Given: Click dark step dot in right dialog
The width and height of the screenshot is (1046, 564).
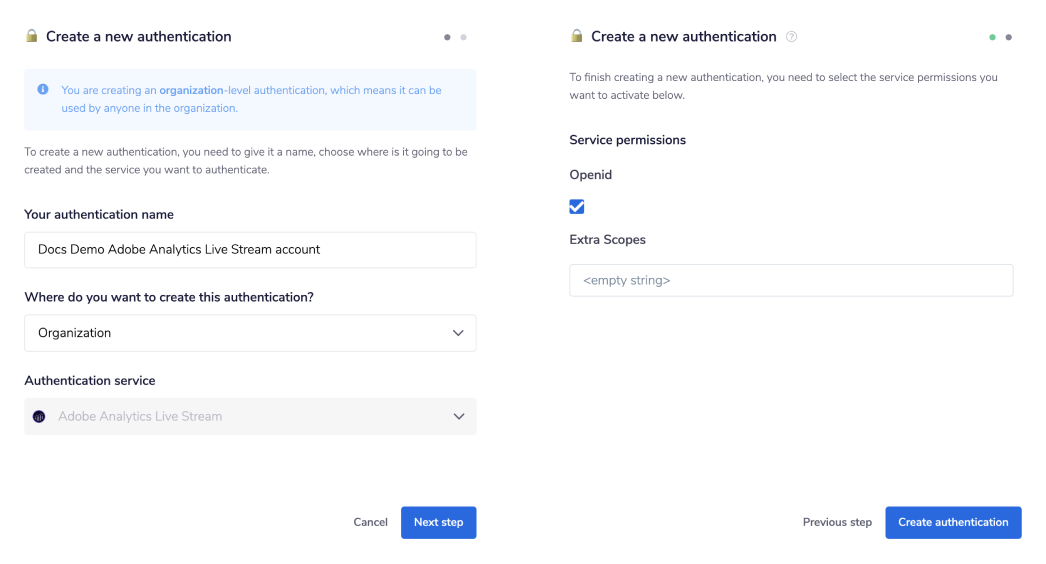Looking at the screenshot, I should click(x=1008, y=37).
